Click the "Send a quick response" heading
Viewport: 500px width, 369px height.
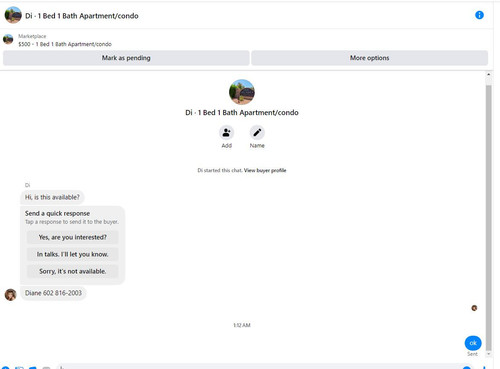point(57,213)
